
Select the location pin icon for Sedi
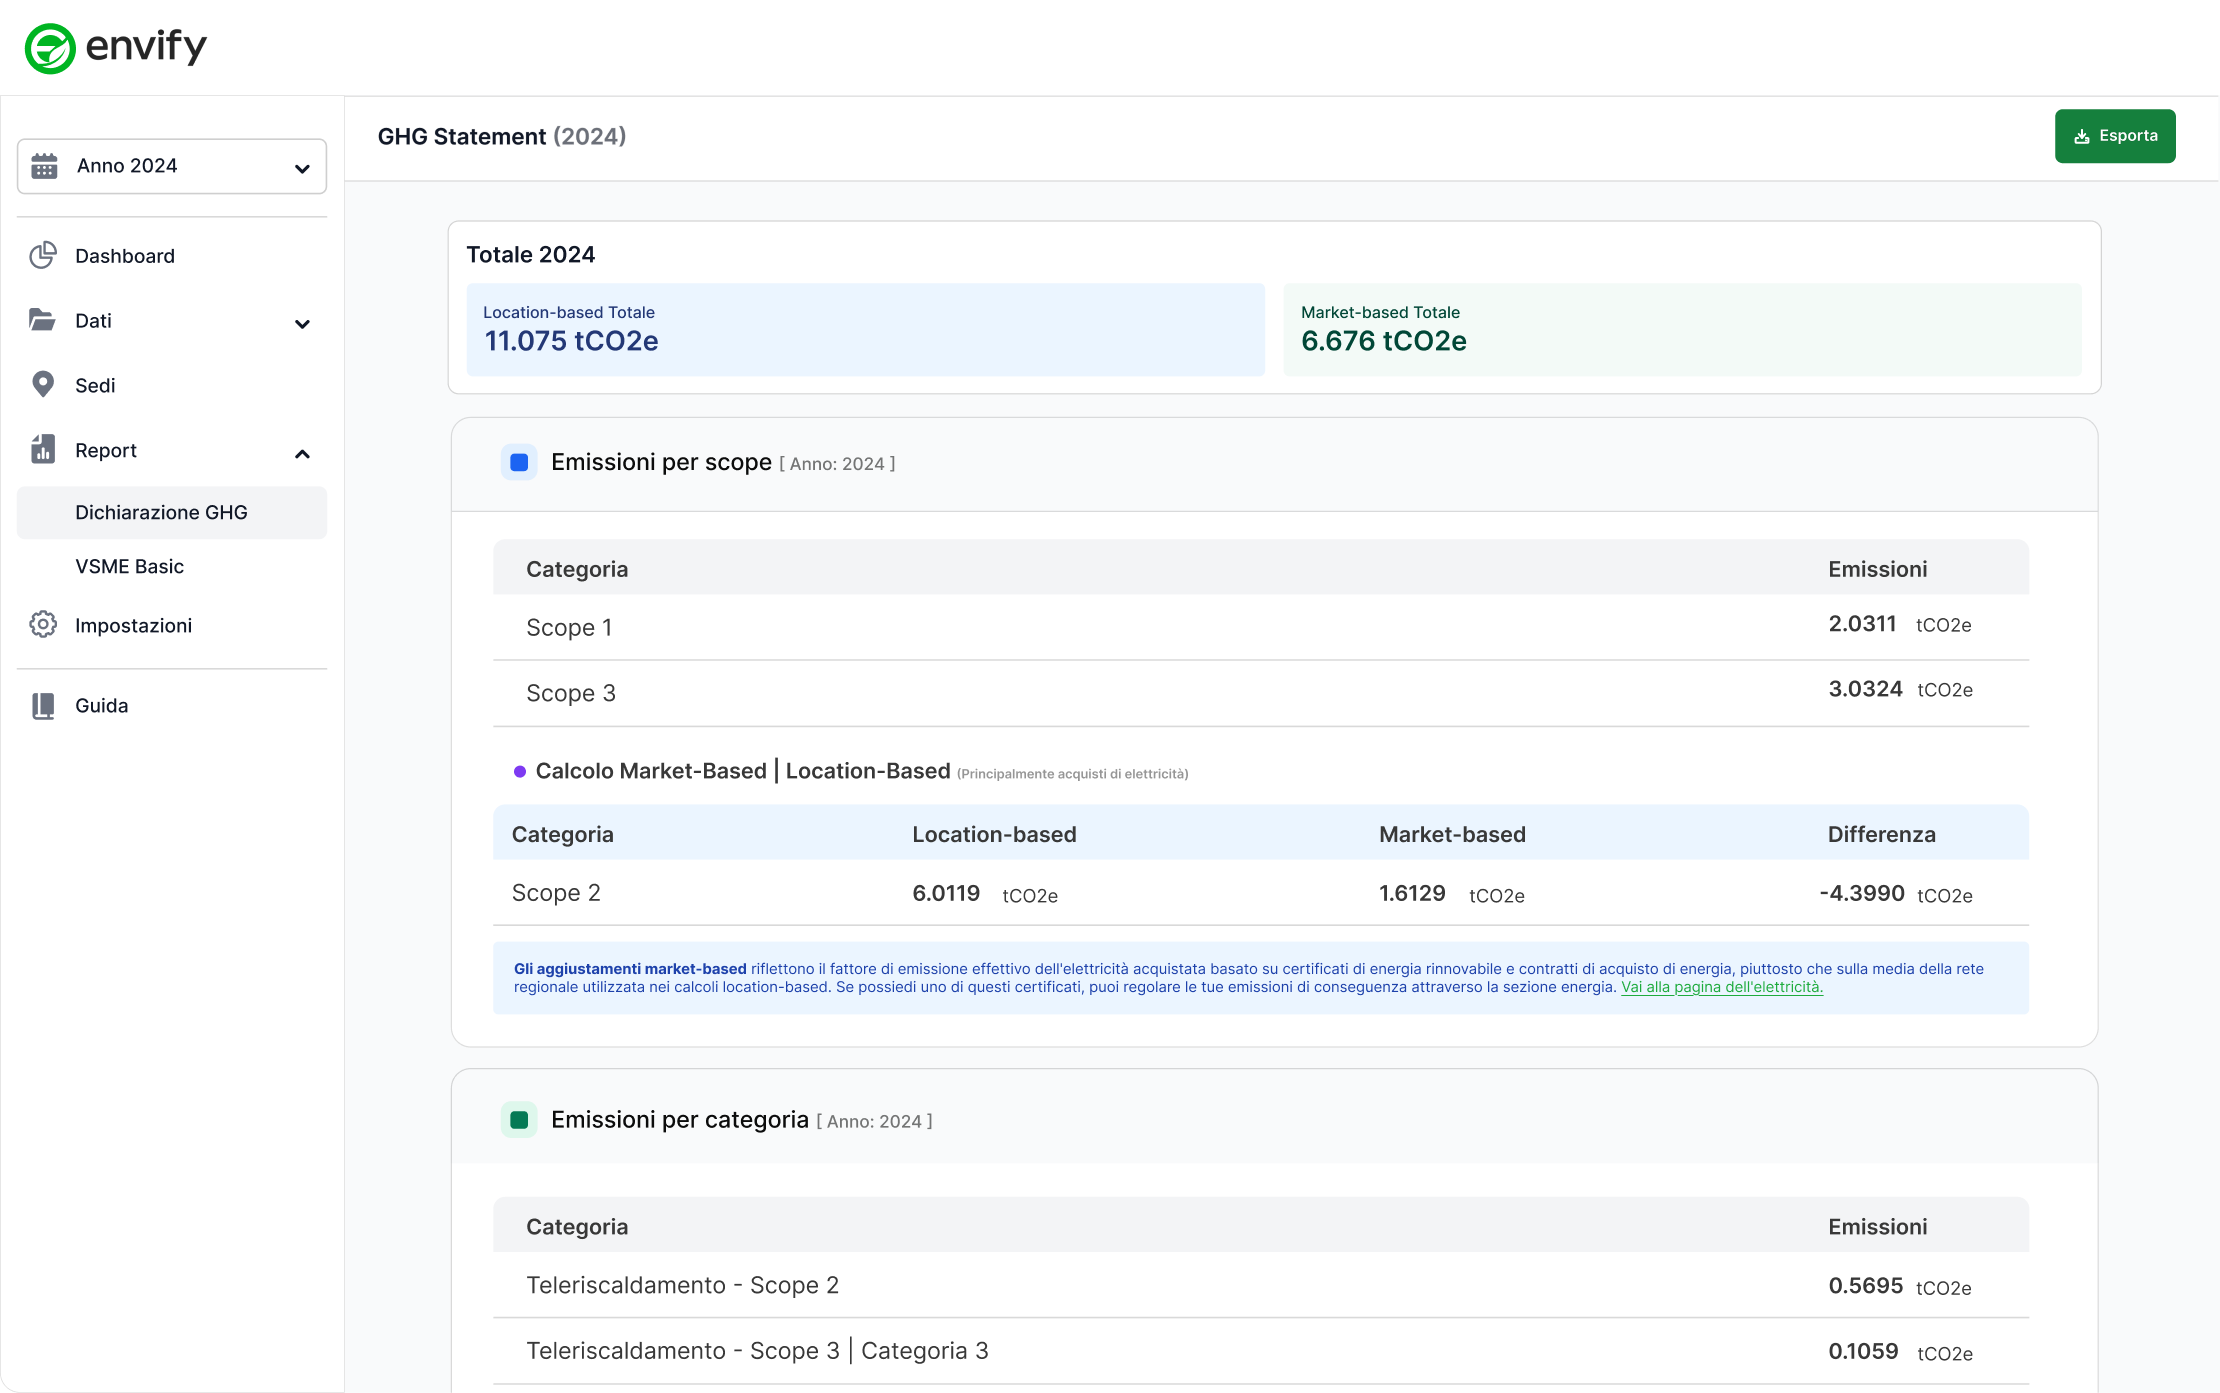pos(43,384)
